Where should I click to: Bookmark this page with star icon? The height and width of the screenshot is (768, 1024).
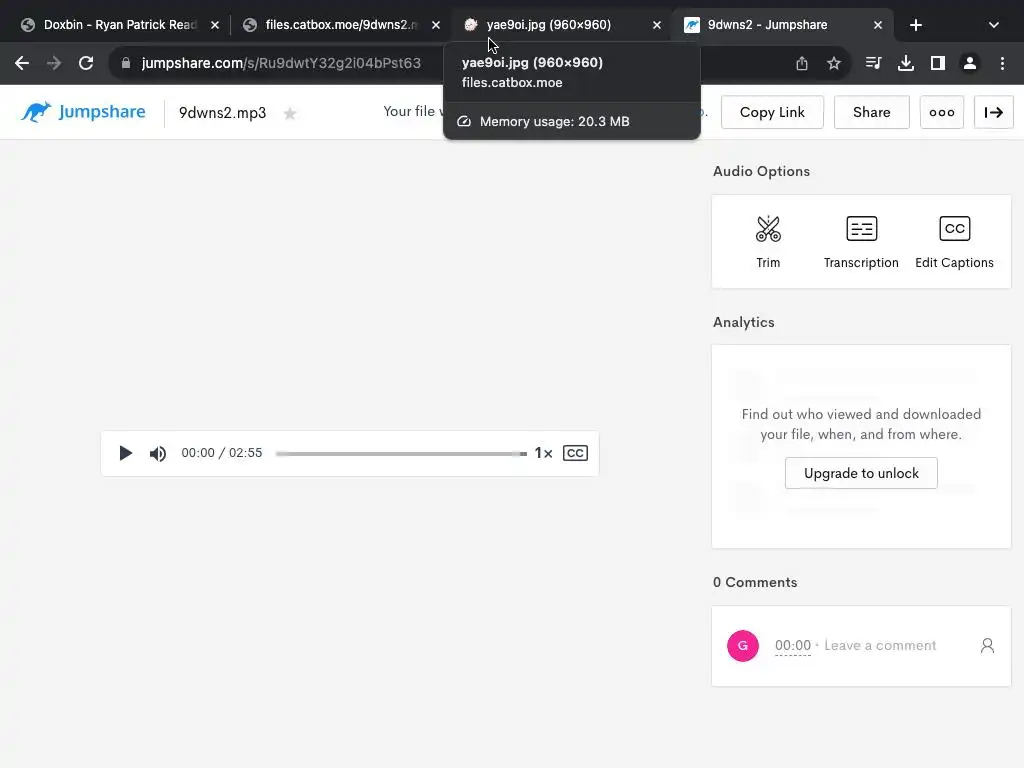(833, 63)
